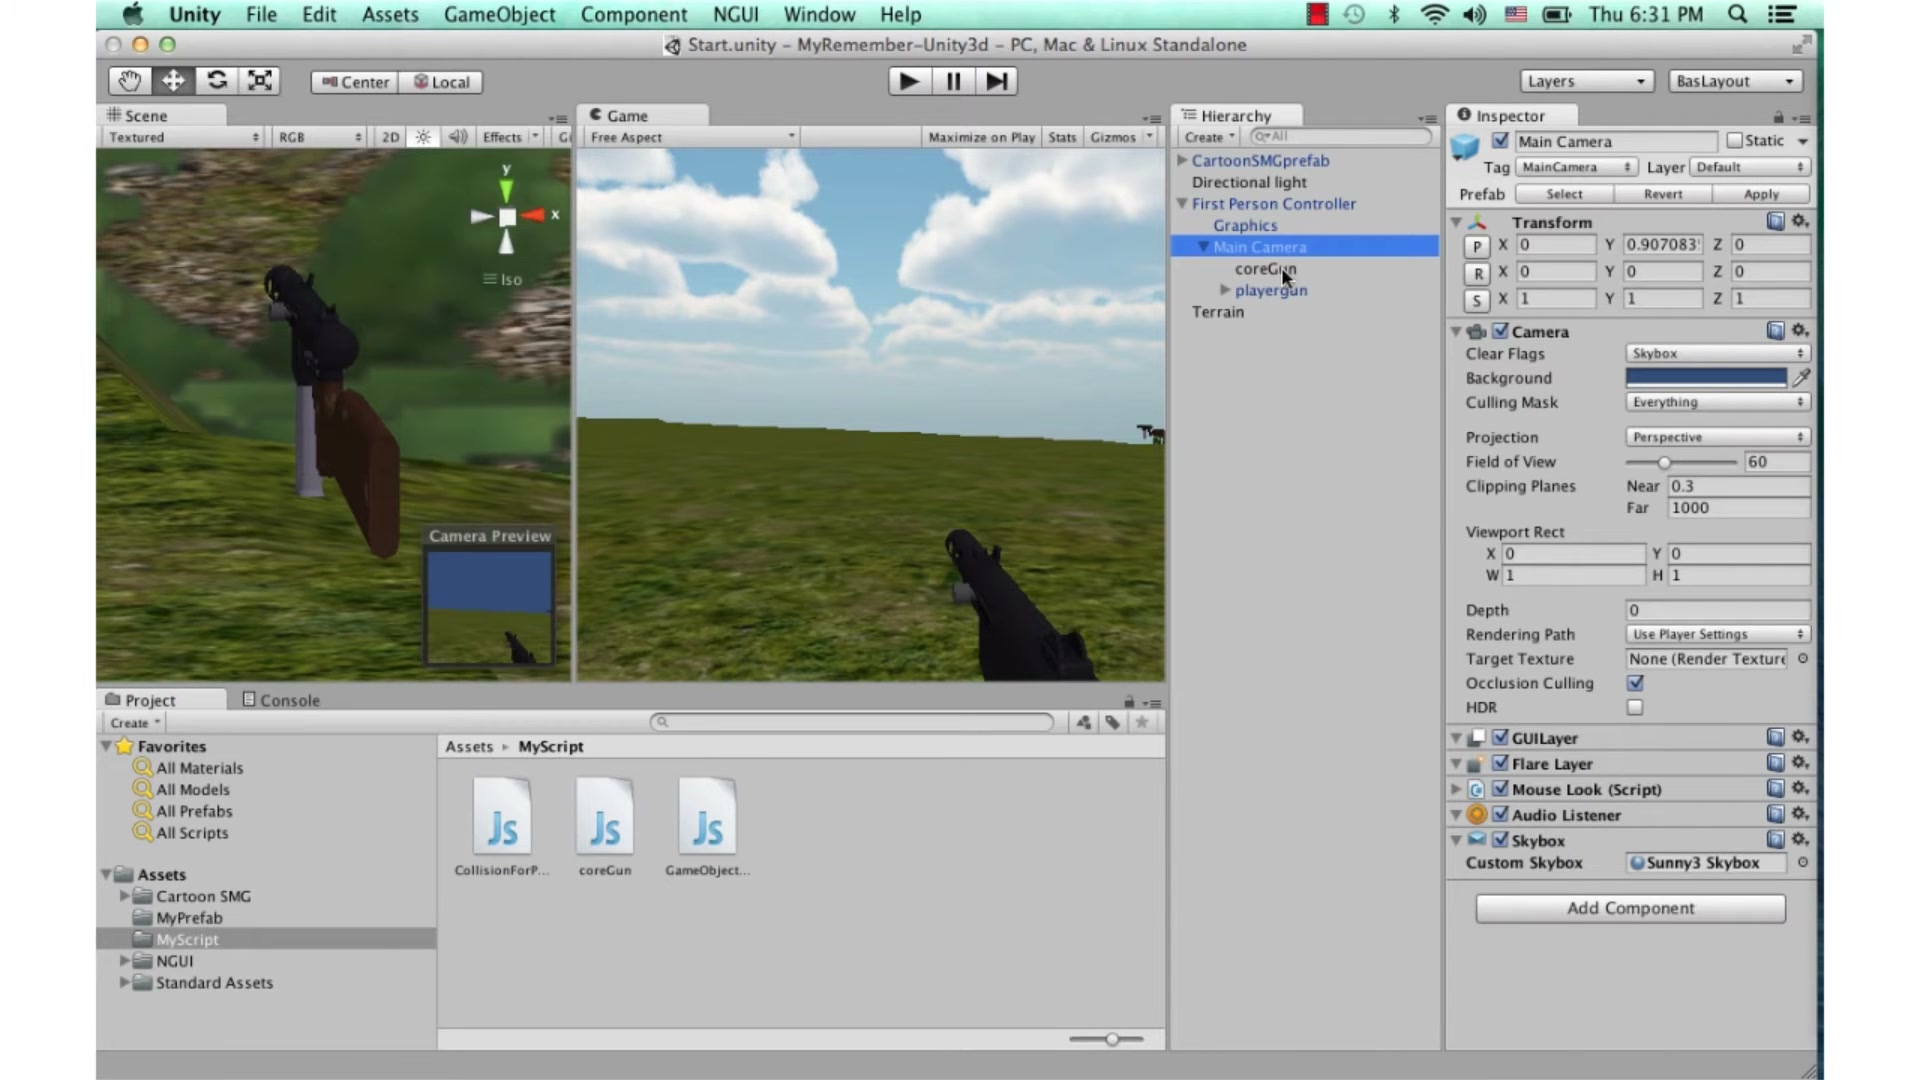Click prefab Apply button
The width and height of the screenshot is (1920, 1080).
pos(1761,194)
